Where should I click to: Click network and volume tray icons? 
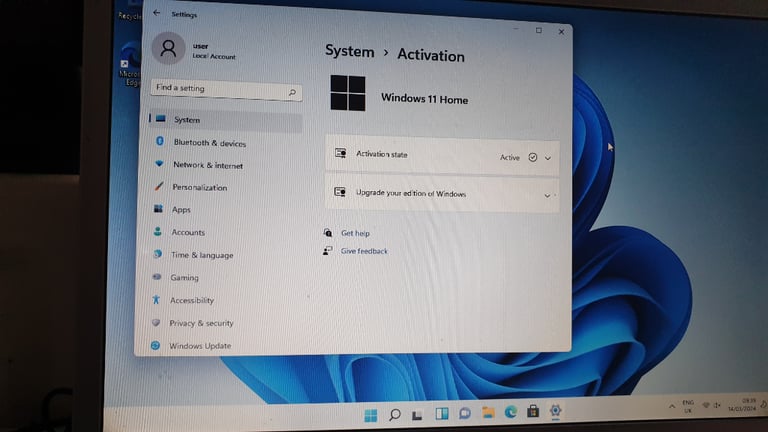pos(711,405)
